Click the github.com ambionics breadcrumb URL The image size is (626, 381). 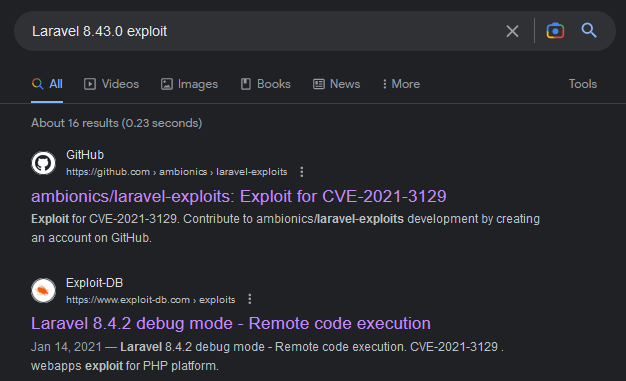(176, 172)
